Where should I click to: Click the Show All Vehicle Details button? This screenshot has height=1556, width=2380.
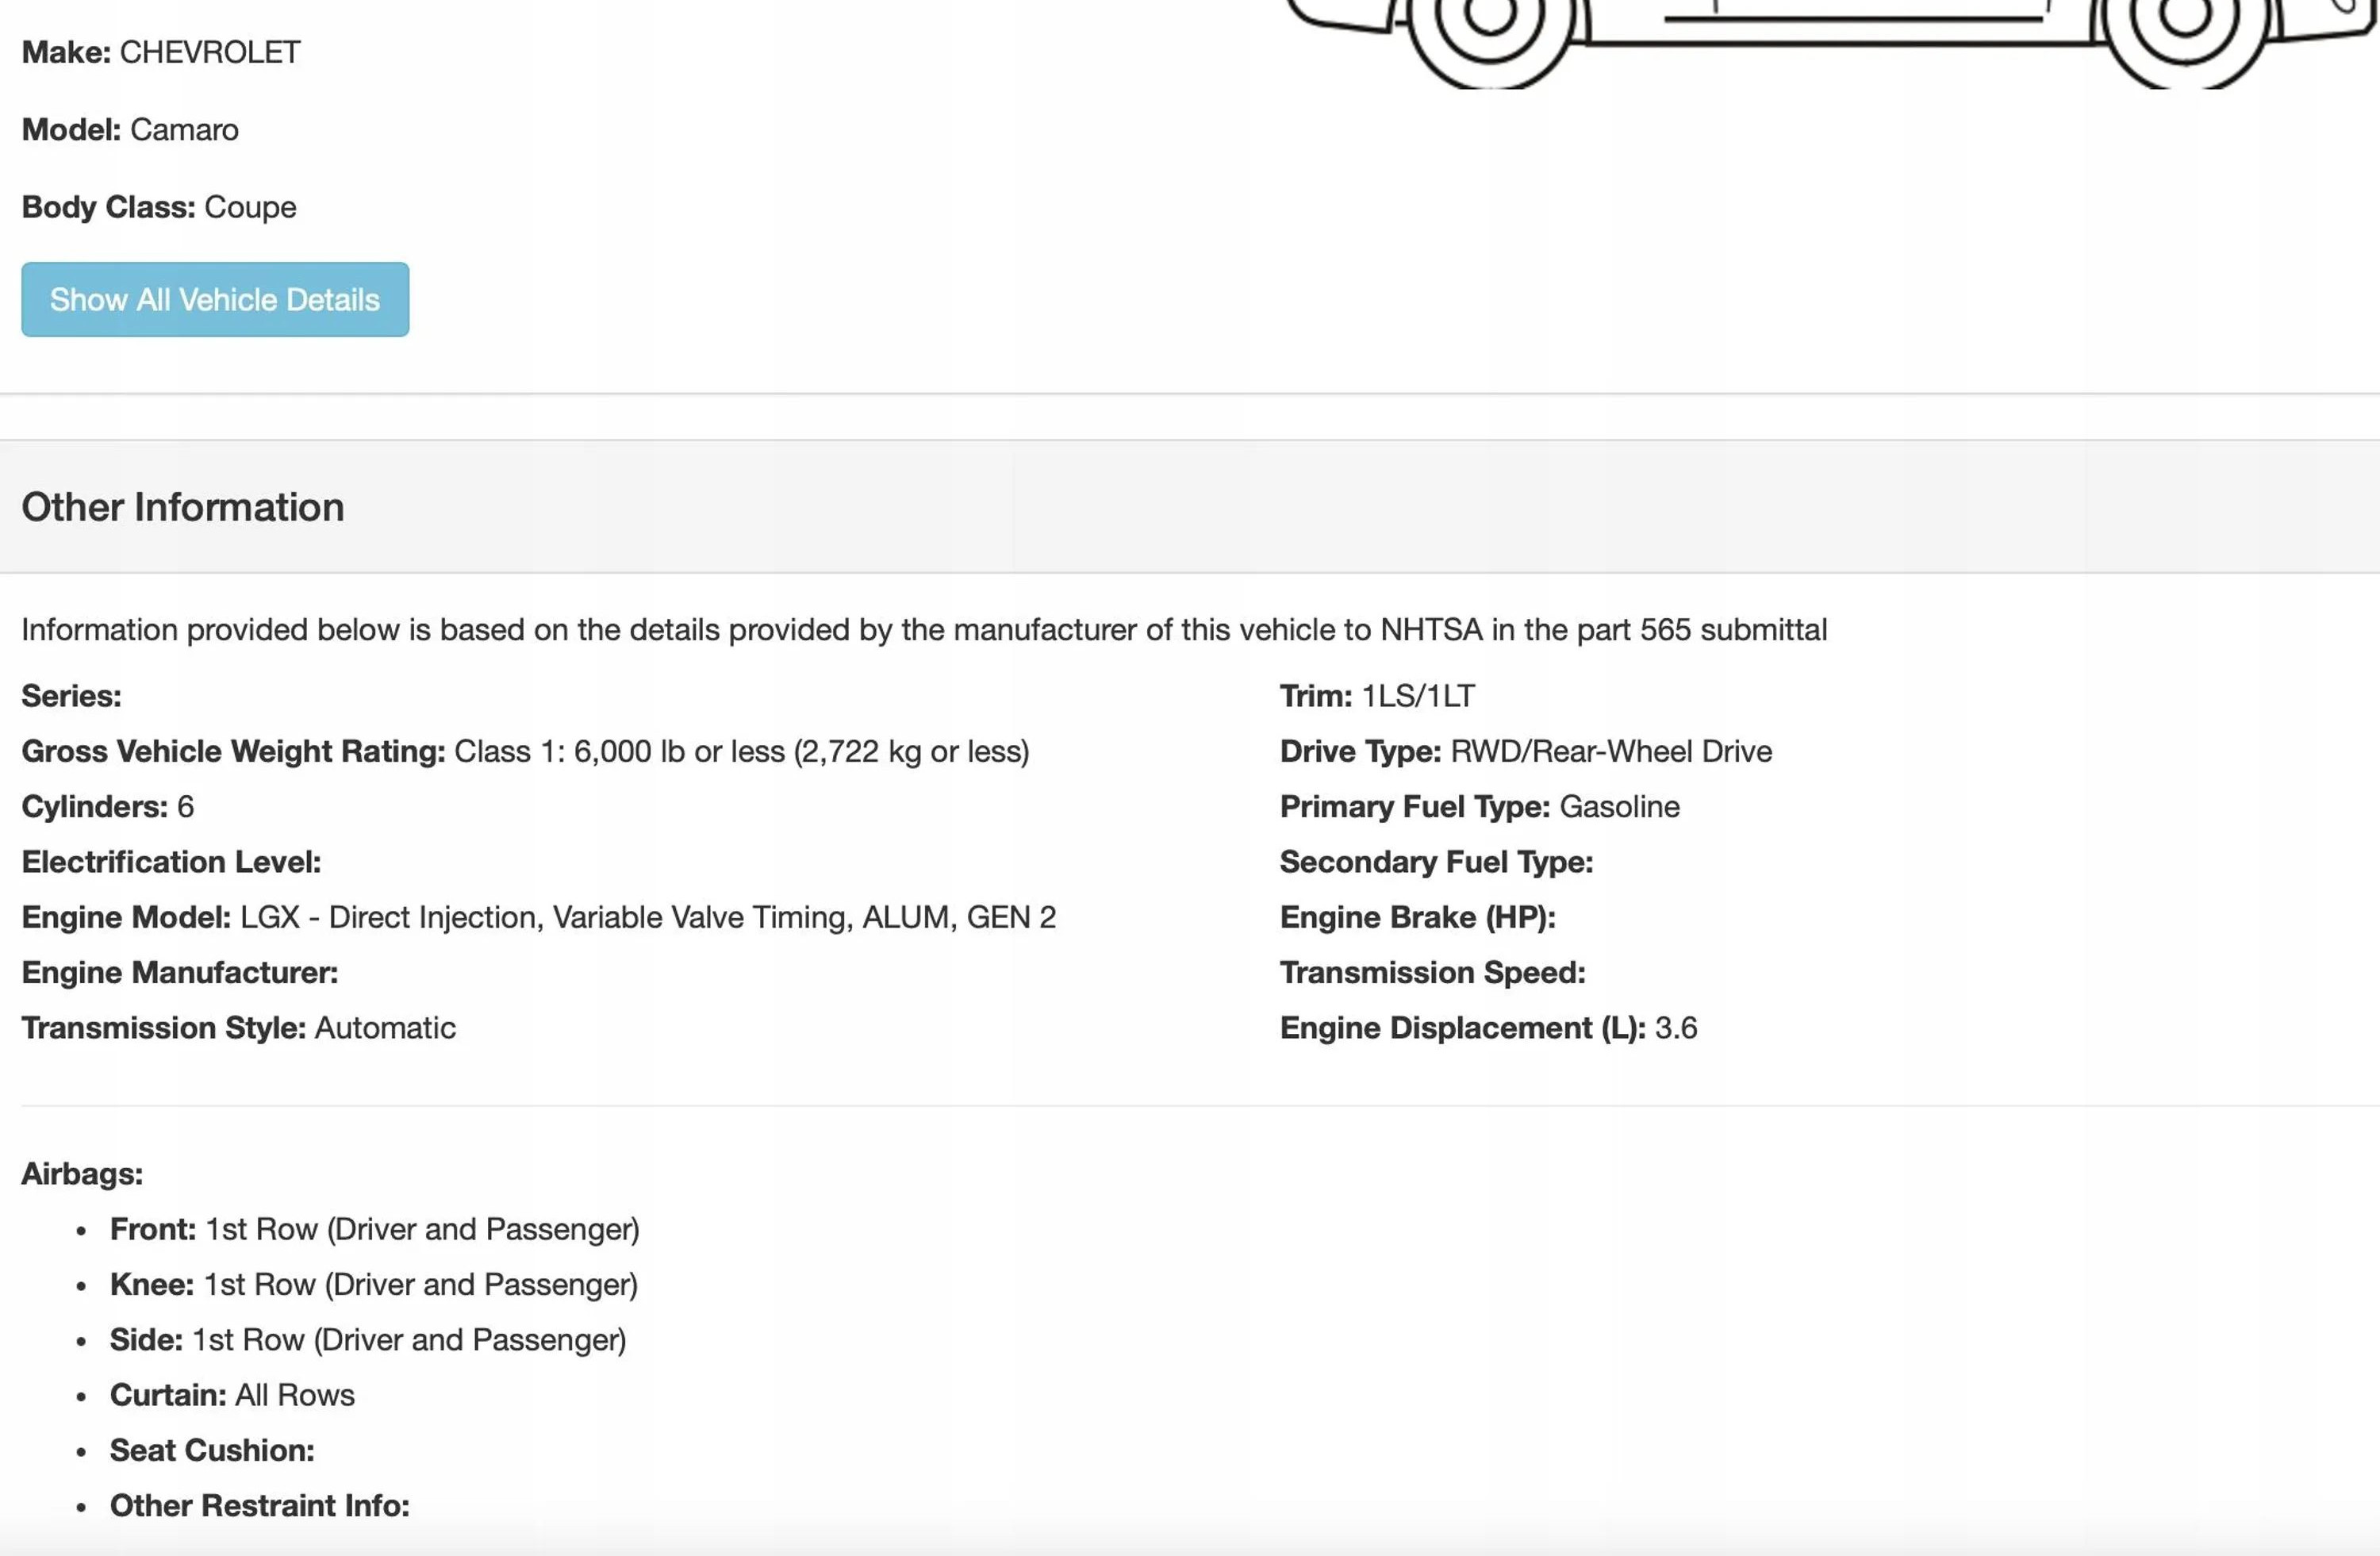tap(215, 300)
